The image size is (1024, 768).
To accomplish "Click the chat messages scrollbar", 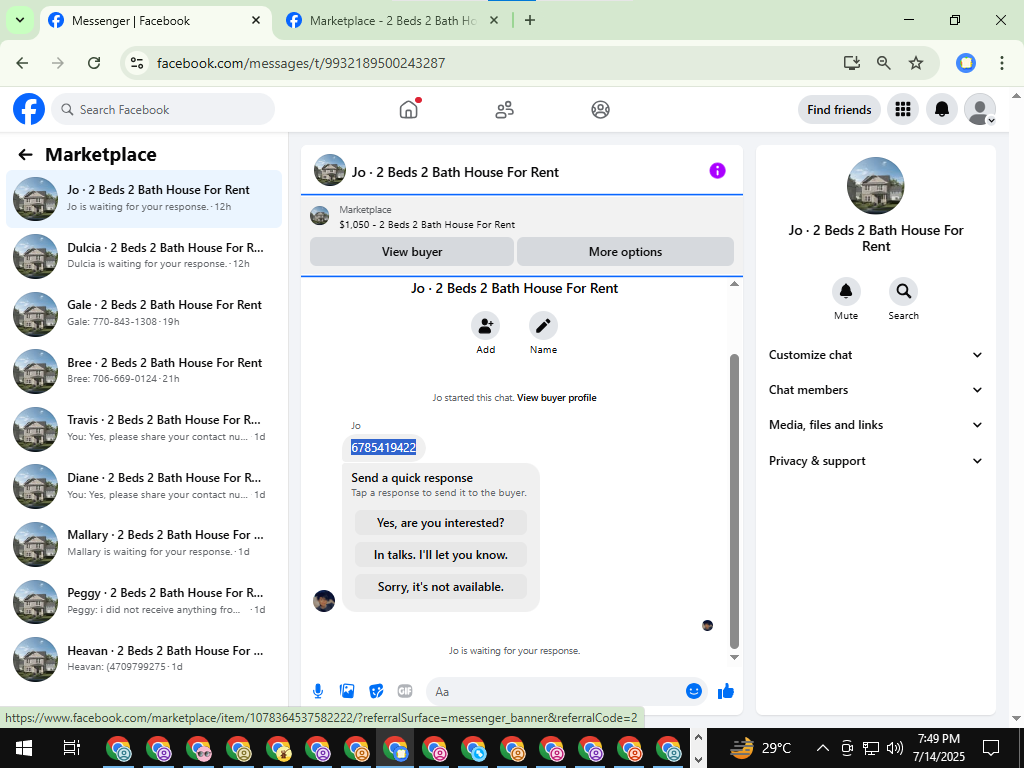I will tap(734, 501).
